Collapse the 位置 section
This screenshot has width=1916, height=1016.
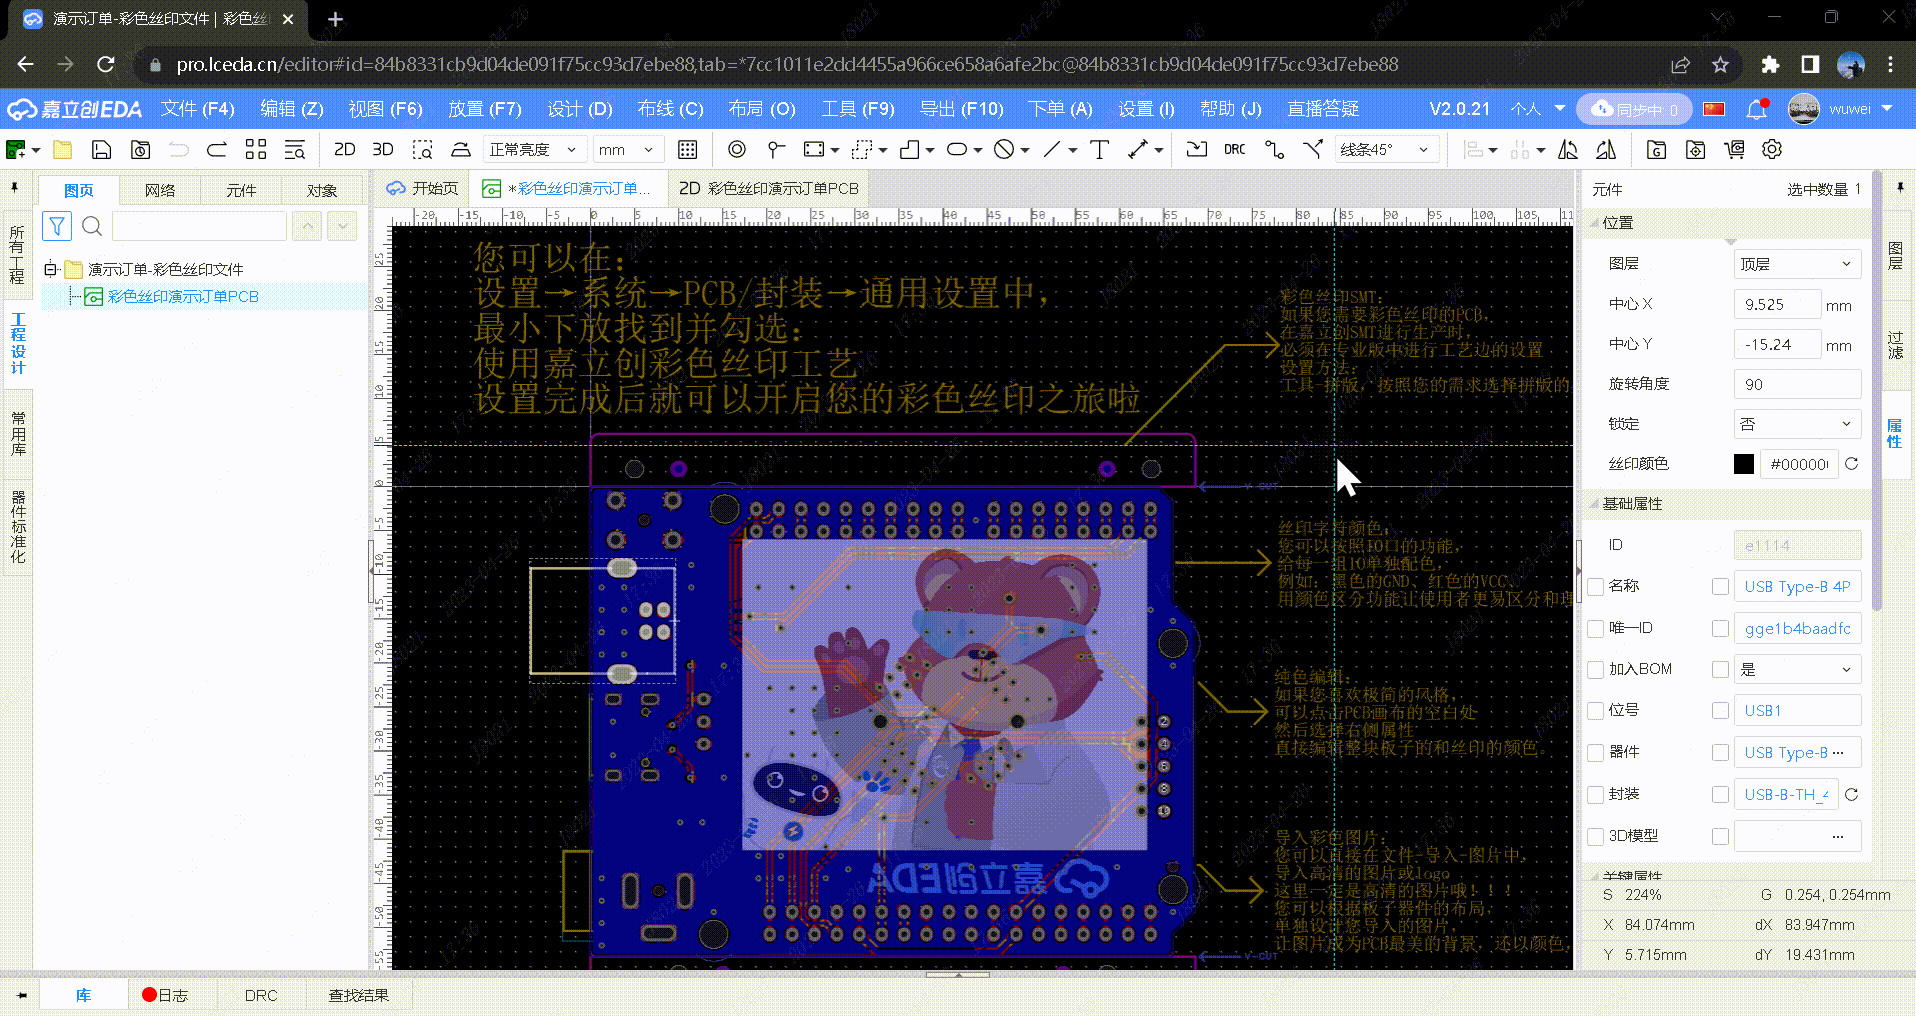click(x=1594, y=223)
